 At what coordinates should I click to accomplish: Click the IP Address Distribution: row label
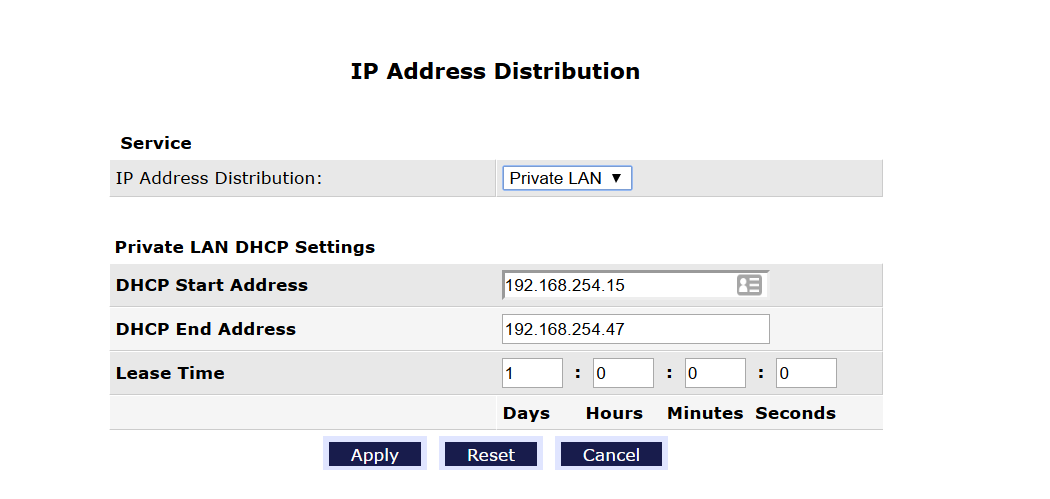219,178
